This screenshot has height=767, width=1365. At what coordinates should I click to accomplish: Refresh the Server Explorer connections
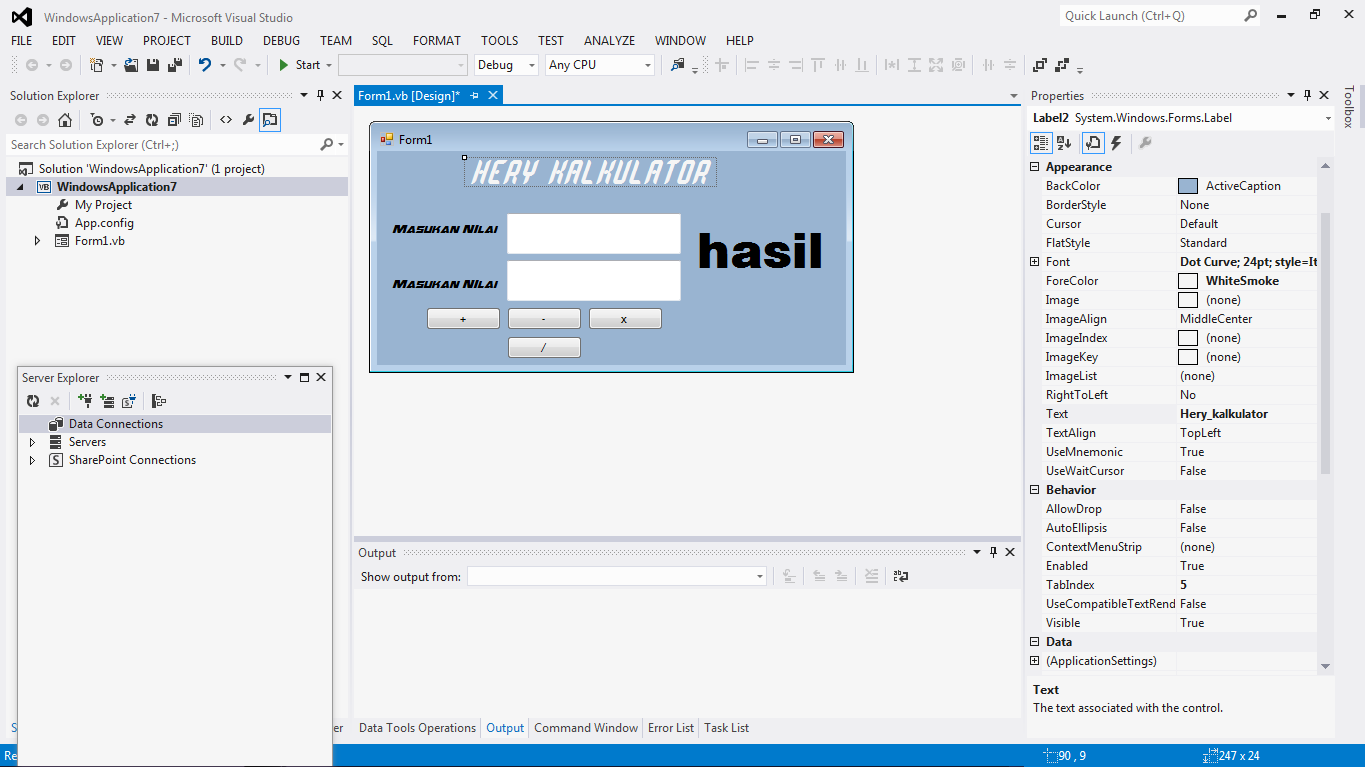pyautogui.click(x=33, y=400)
